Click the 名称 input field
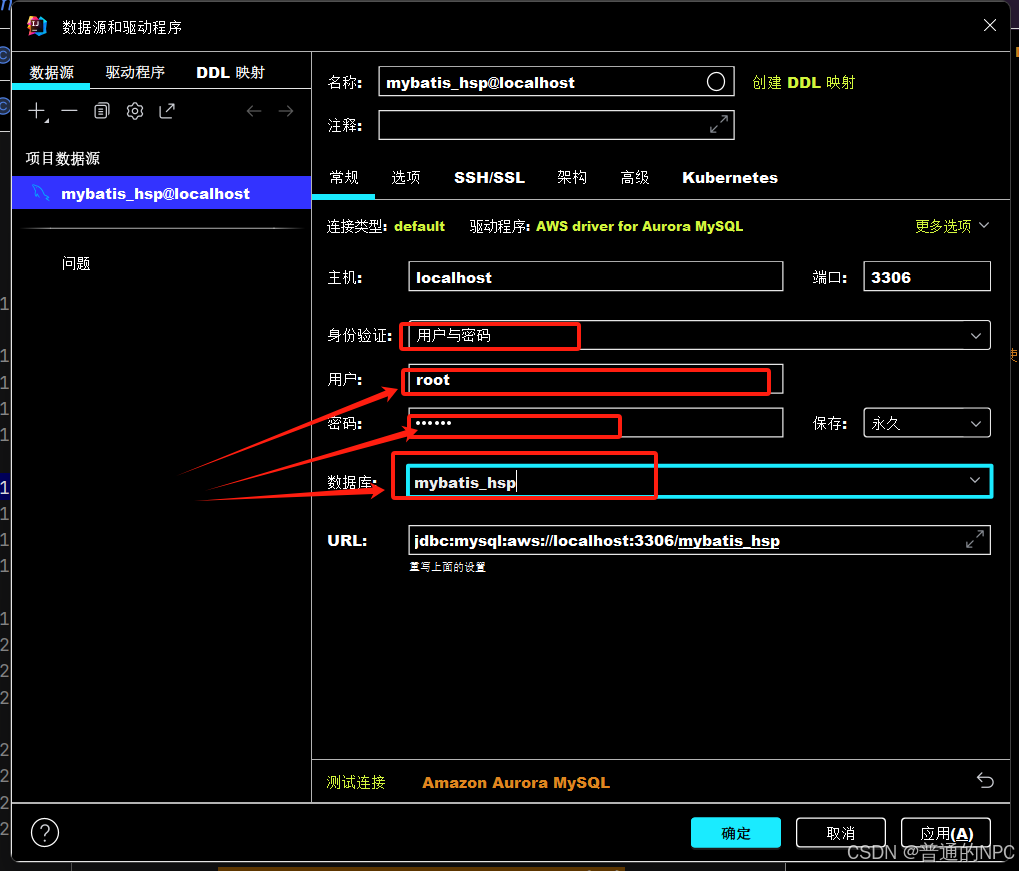 (556, 81)
